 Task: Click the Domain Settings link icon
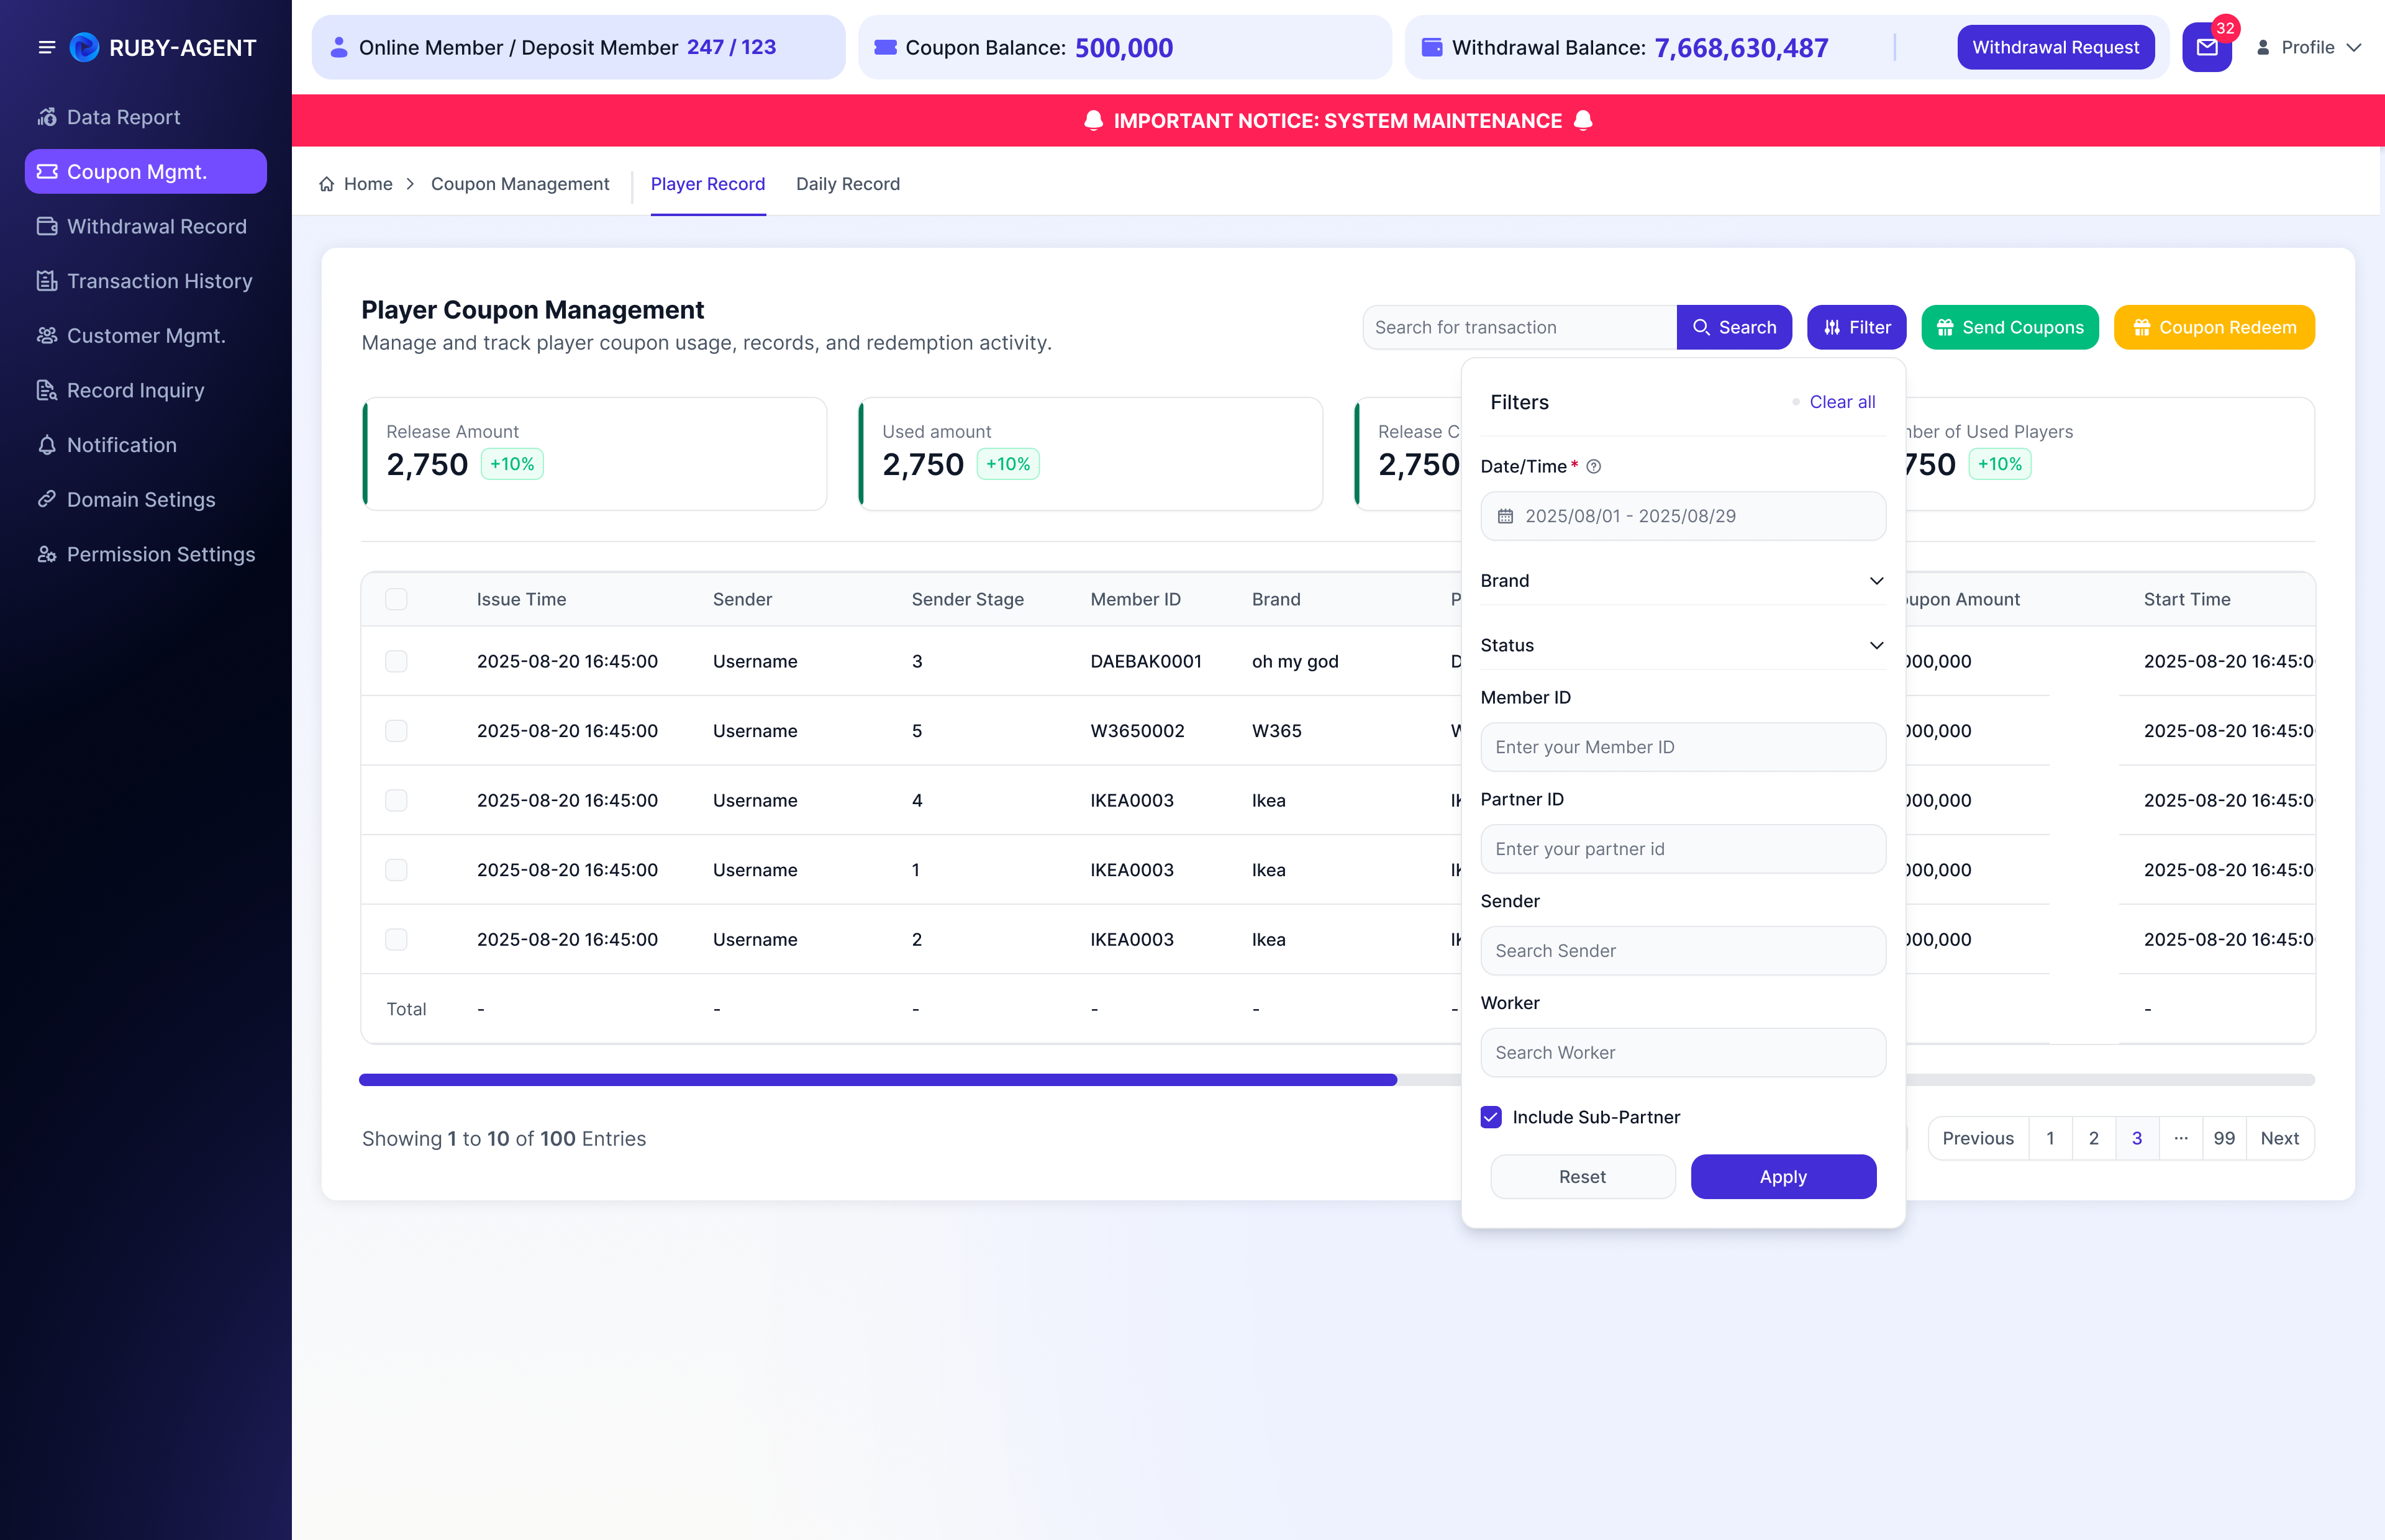tap(47, 499)
